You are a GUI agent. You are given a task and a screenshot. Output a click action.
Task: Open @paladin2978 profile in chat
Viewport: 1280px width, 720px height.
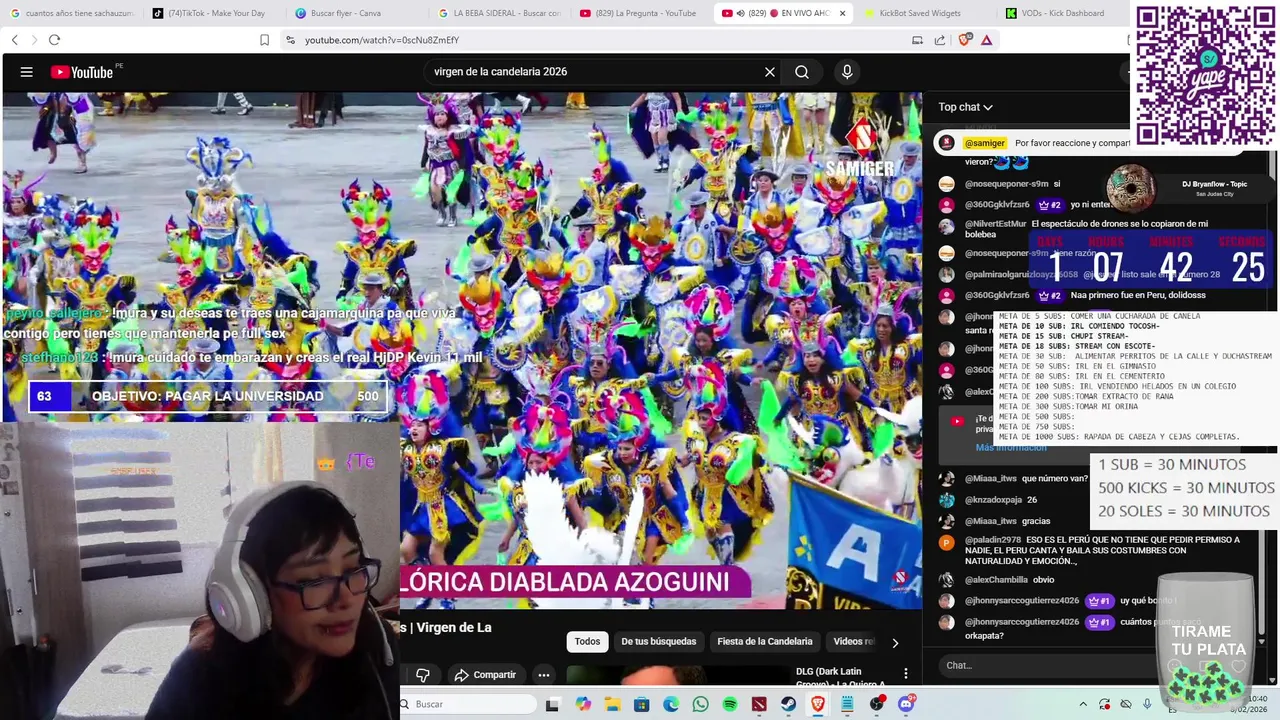coord(993,540)
